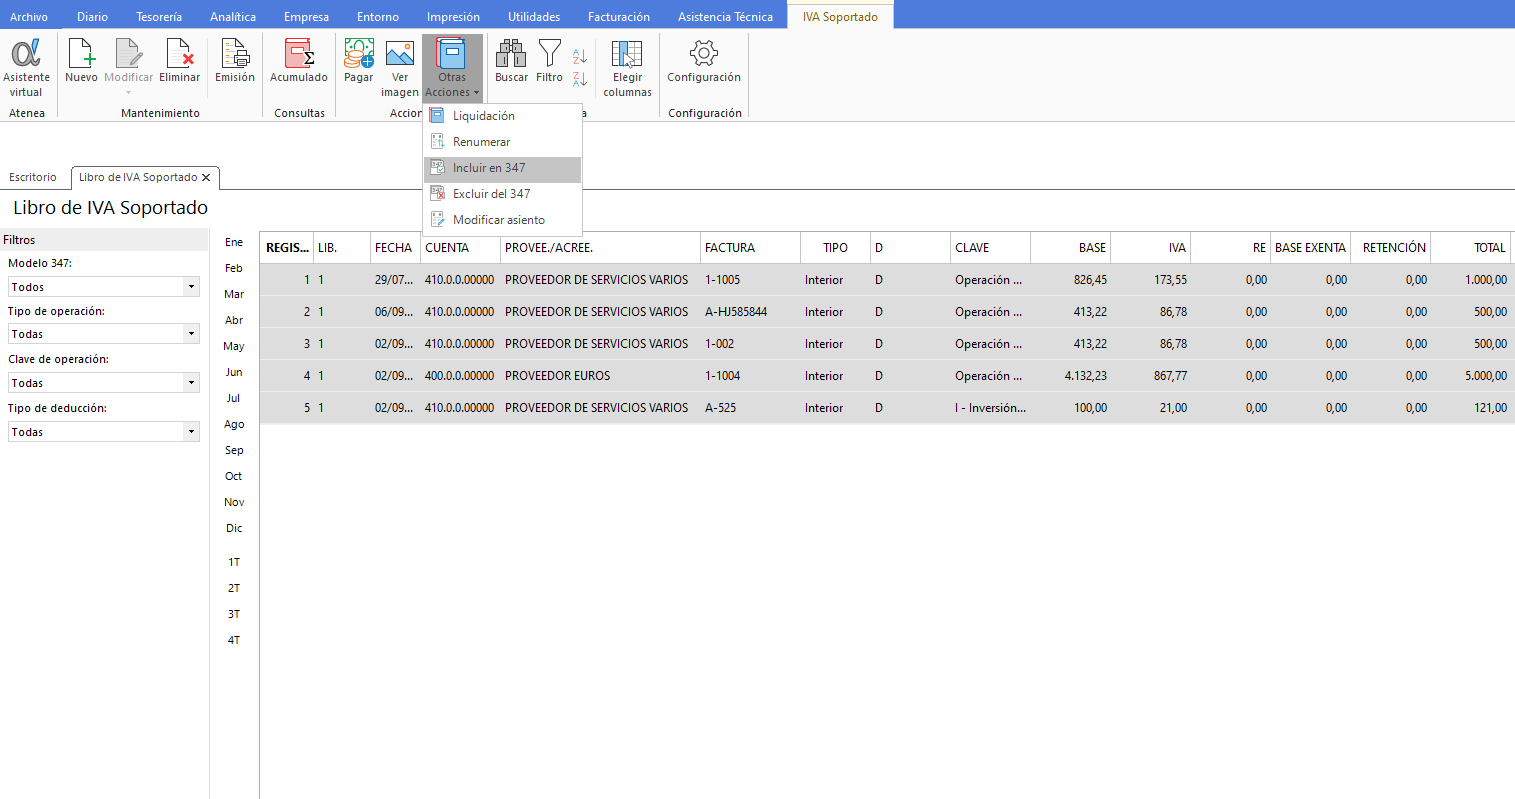Viewport: 1515px width, 799px height.
Task: Select invoice A-HJ585844 cell
Action: [750, 312]
